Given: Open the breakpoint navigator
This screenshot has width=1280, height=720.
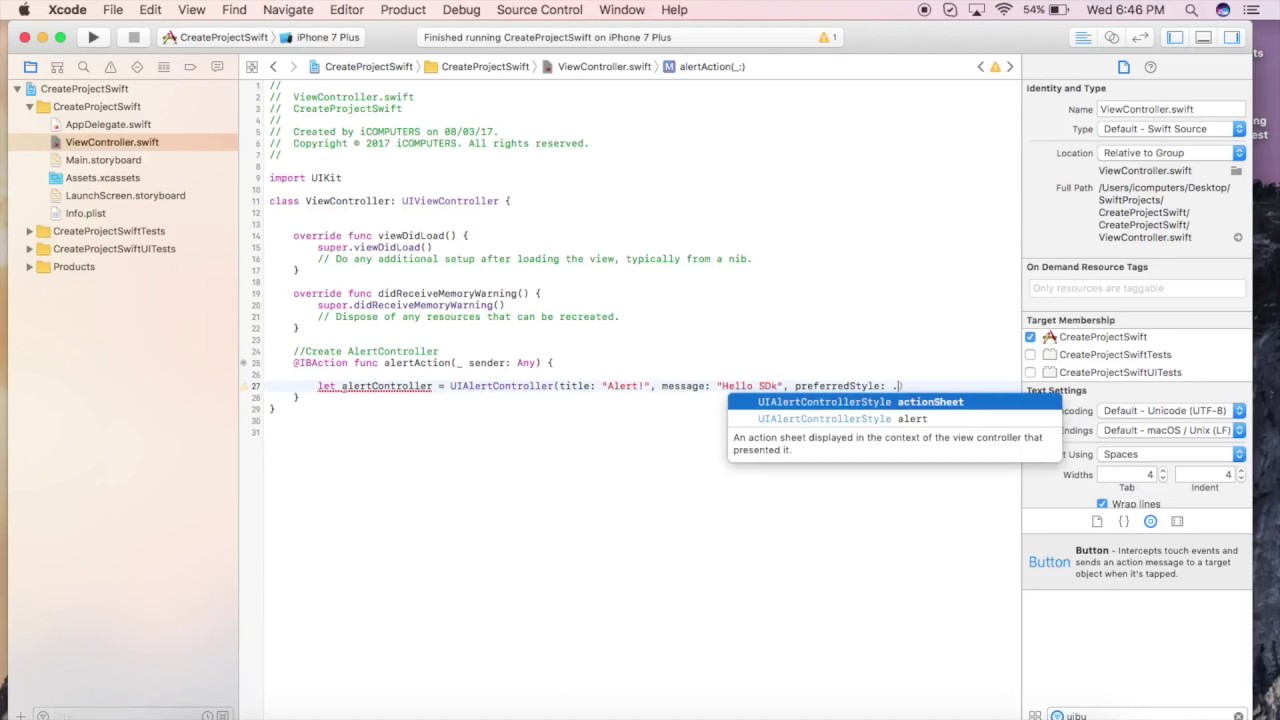Looking at the screenshot, I should click(x=190, y=67).
